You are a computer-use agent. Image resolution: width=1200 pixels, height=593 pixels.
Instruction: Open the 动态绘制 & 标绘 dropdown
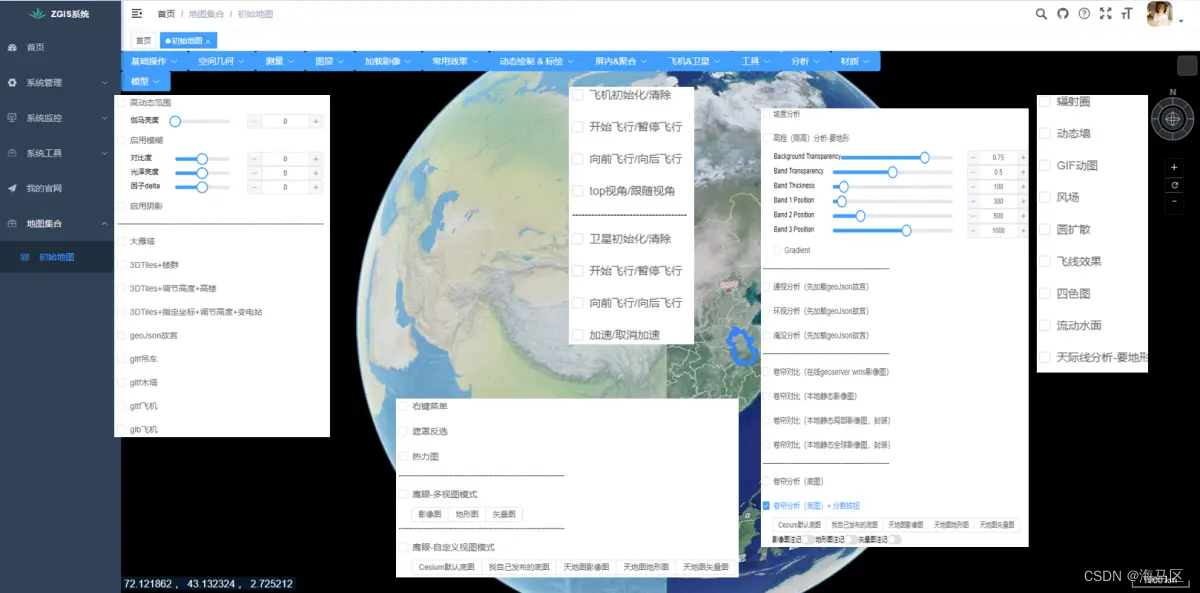point(536,61)
